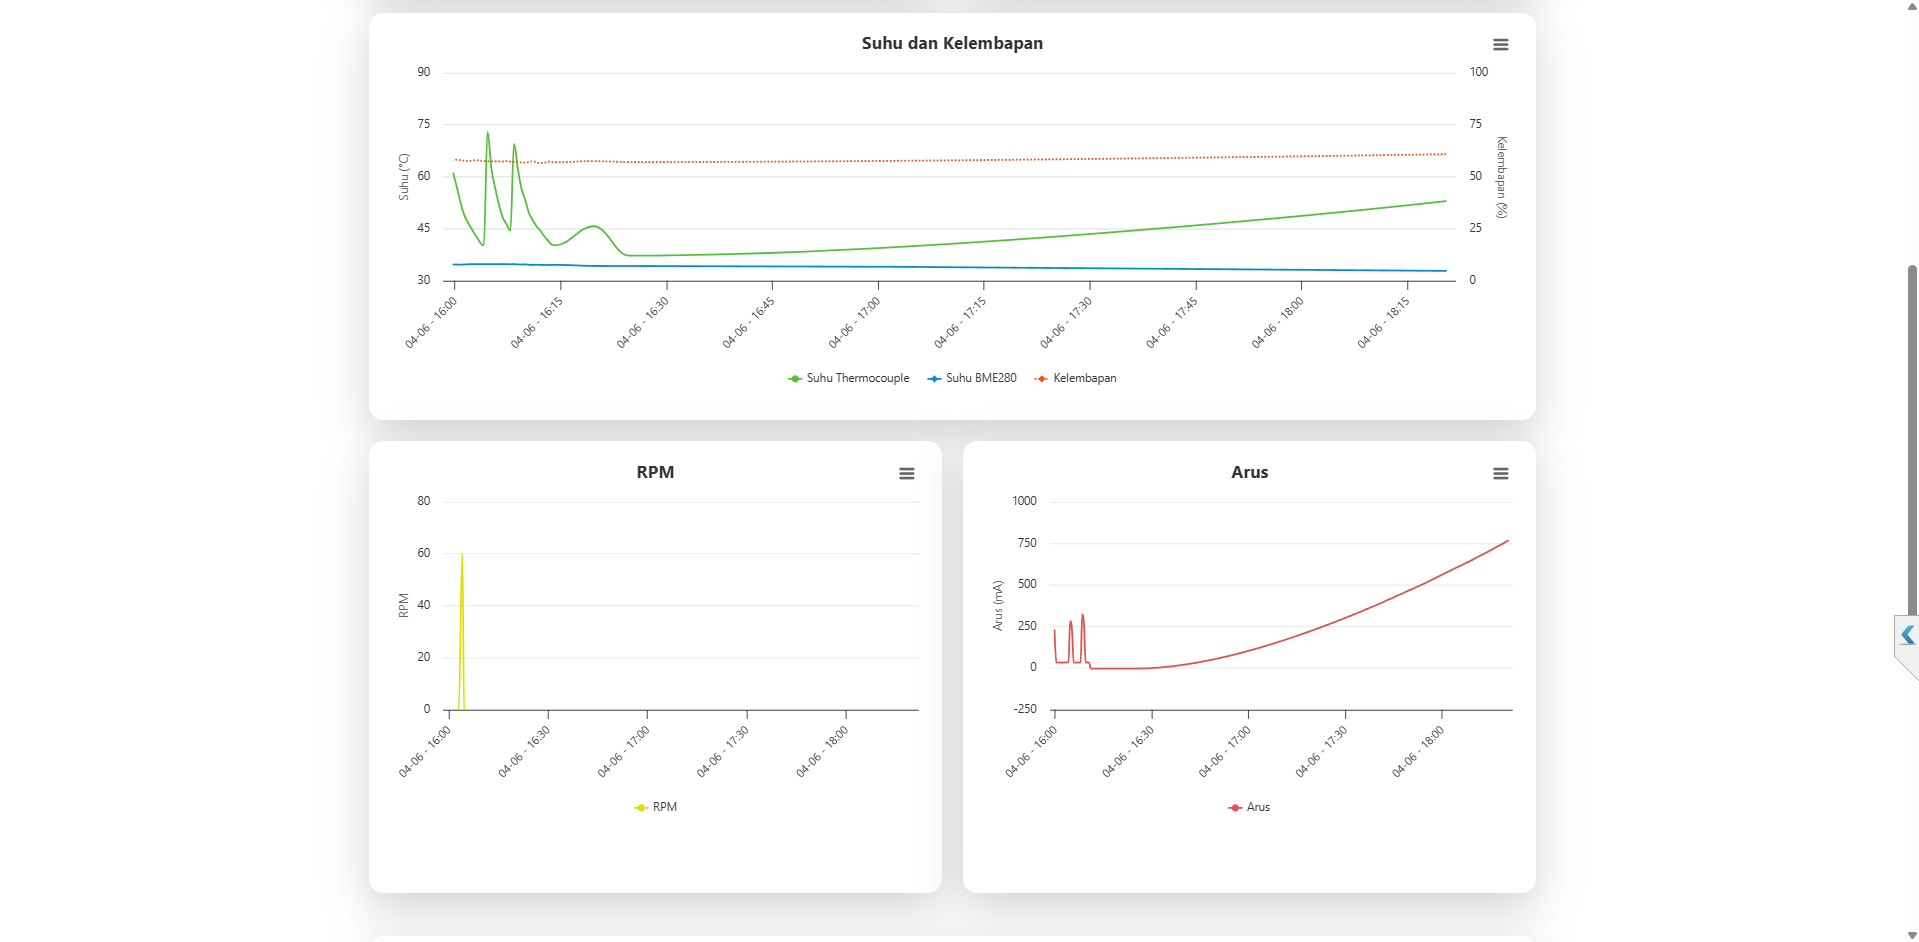Click the red line marker beside Arus legend

(x=1233, y=807)
